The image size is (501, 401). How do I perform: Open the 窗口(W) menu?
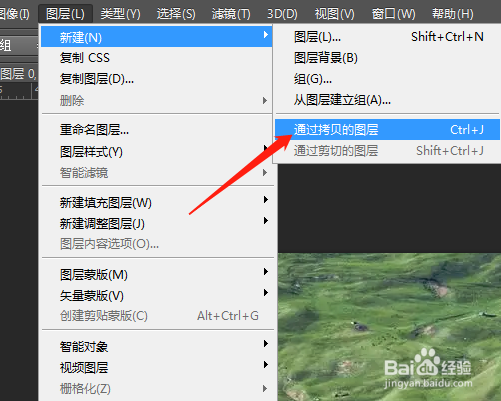pyautogui.click(x=393, y=14)
